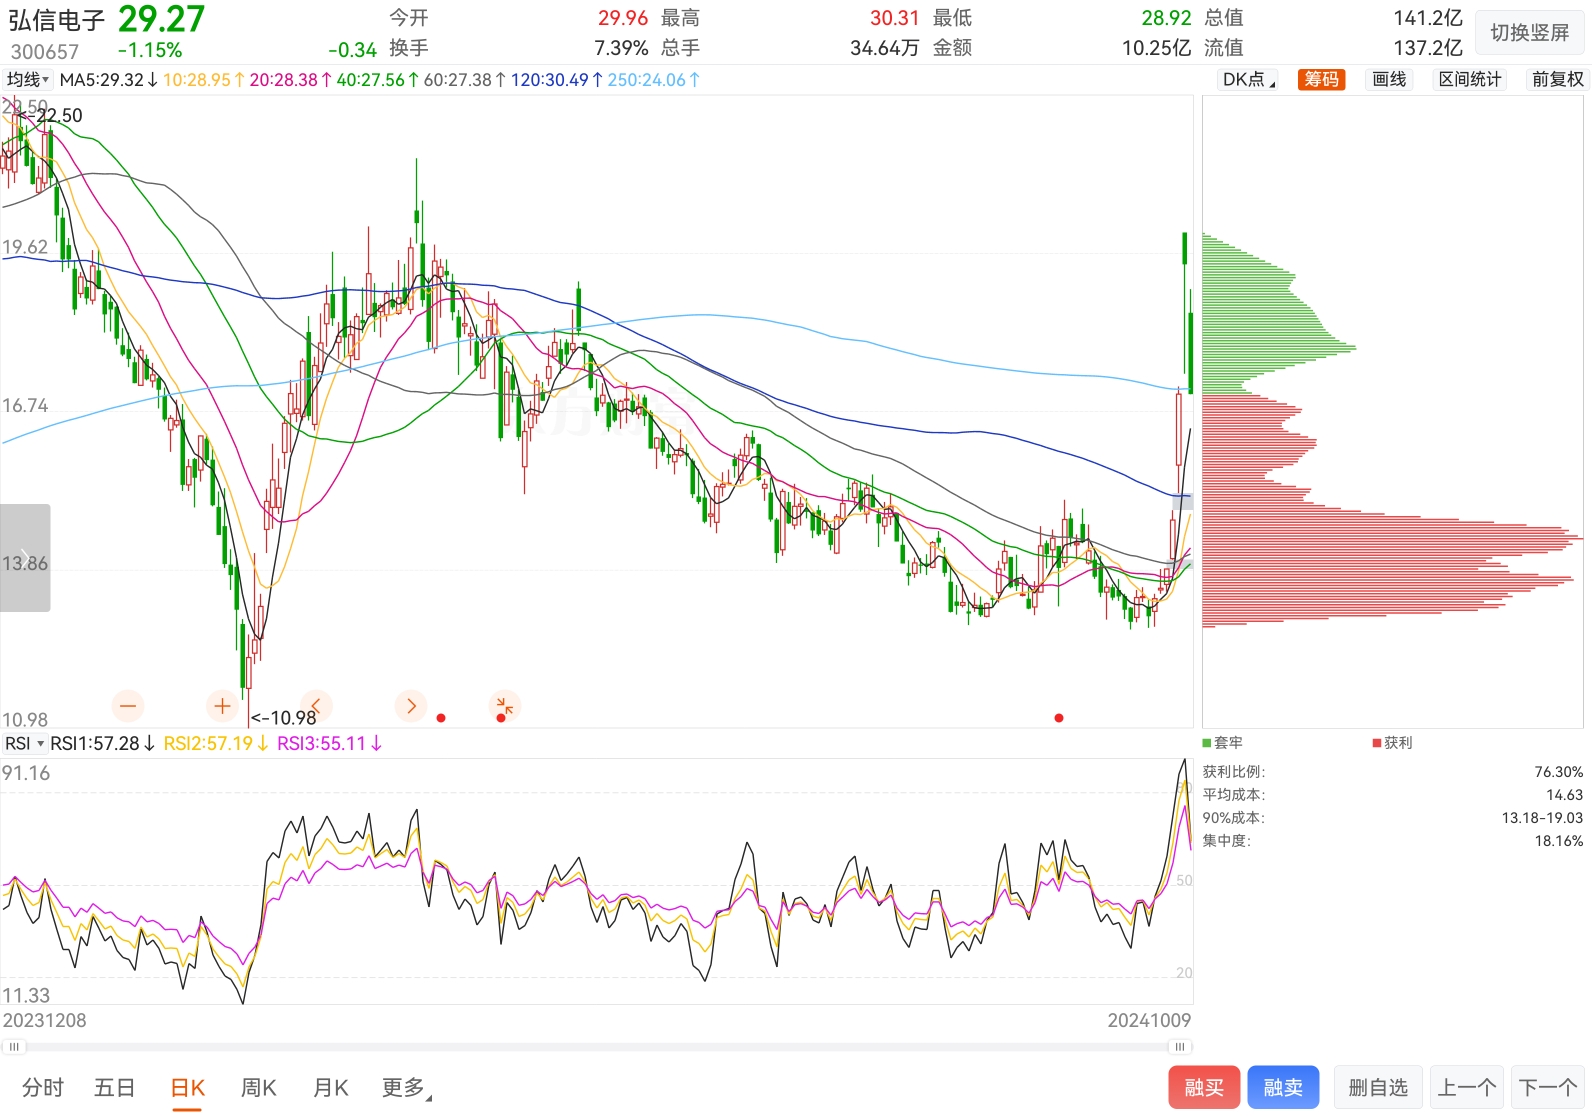Image resolution: width=1592 pixels, height=1116 pixels.
Task: Click the 融买 margin buy button
Action: click(1204, 1088)
